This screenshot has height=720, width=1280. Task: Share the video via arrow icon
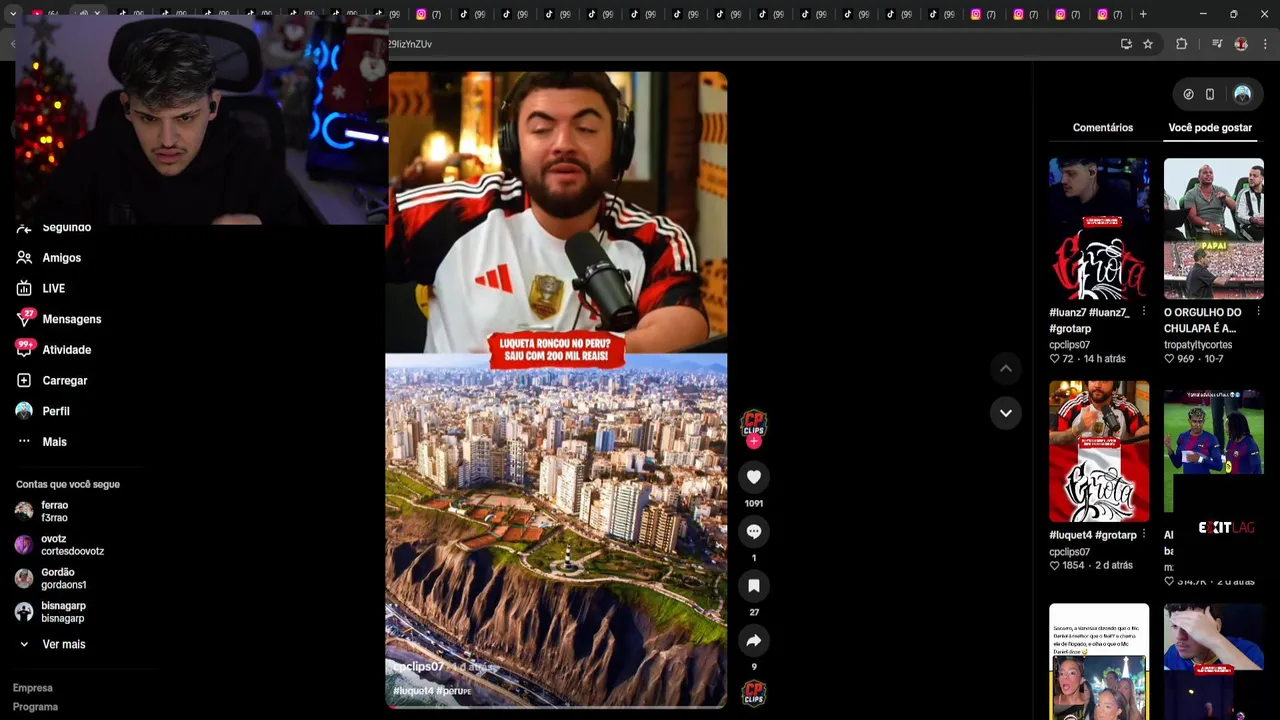(x=754, y=640)
